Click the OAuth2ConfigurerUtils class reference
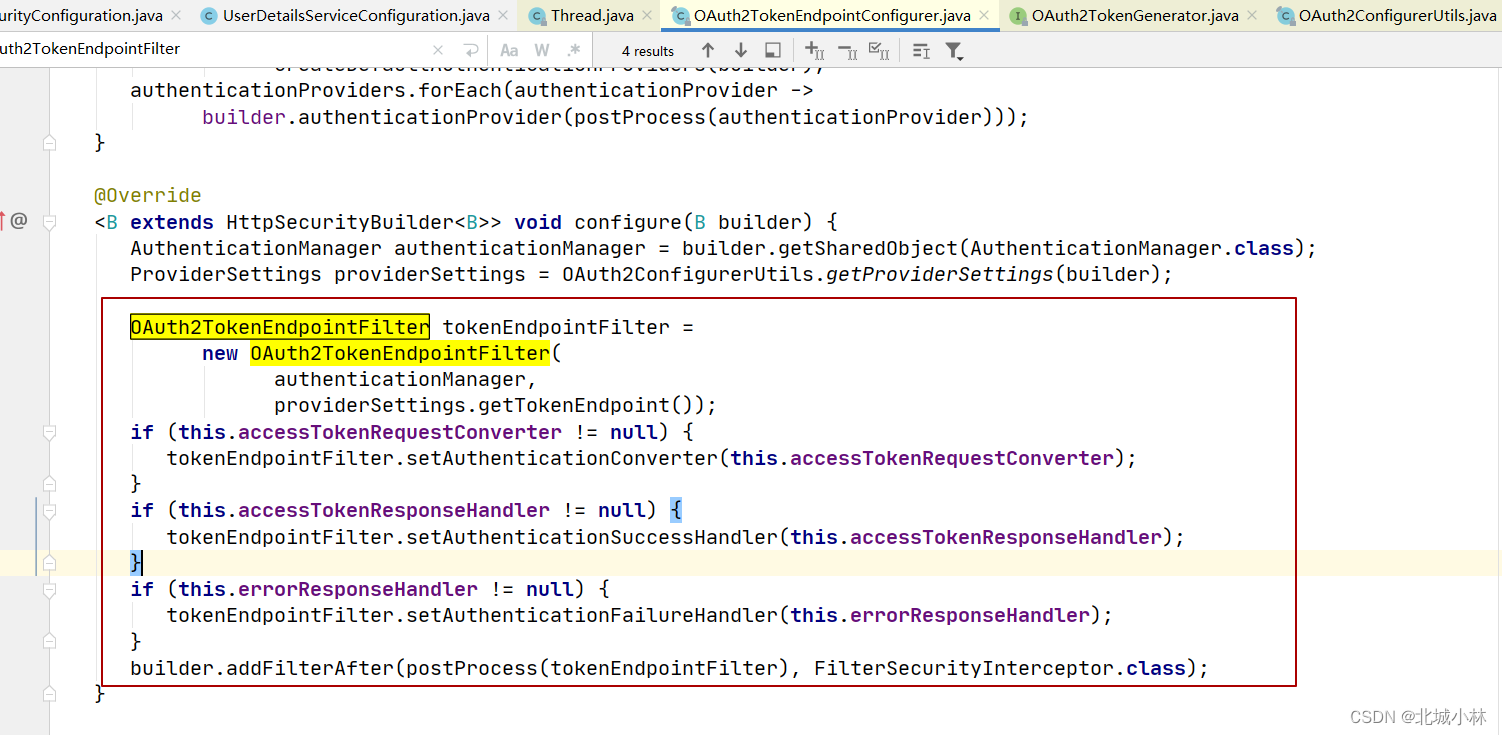 [688, 274]
